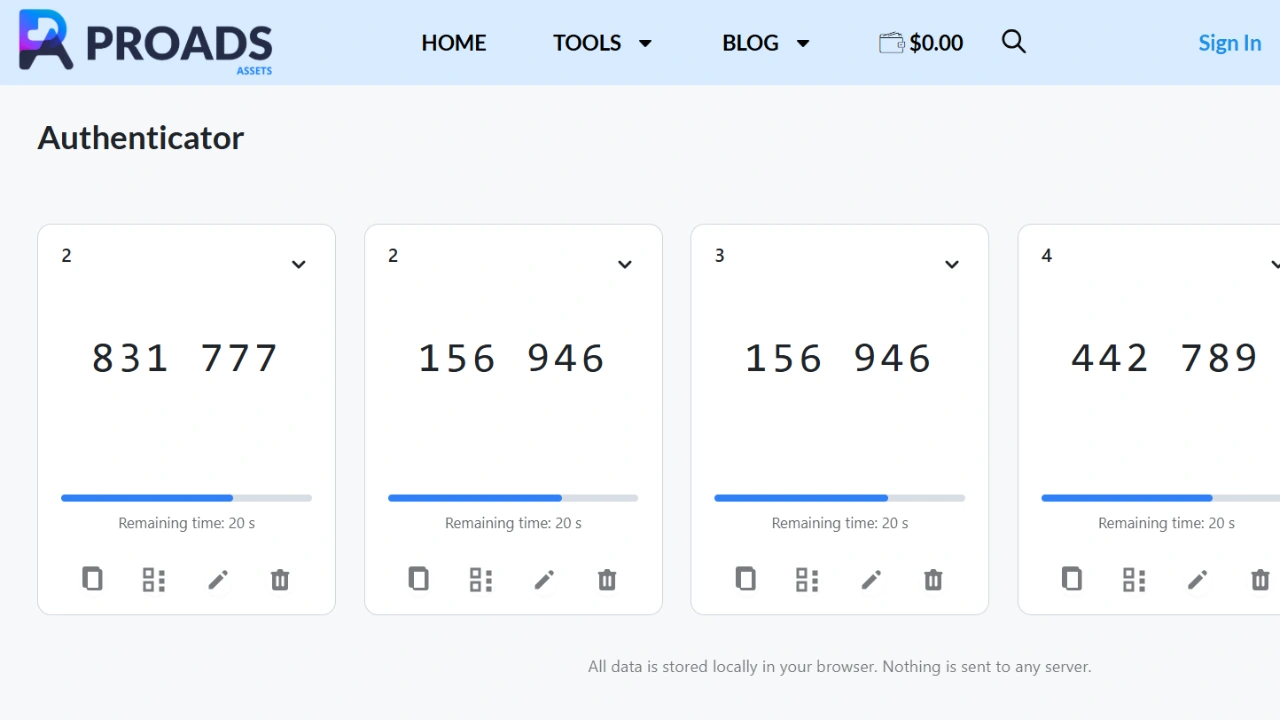
Task: Edit the card showing code 442 789
Action: (1197, 580)
